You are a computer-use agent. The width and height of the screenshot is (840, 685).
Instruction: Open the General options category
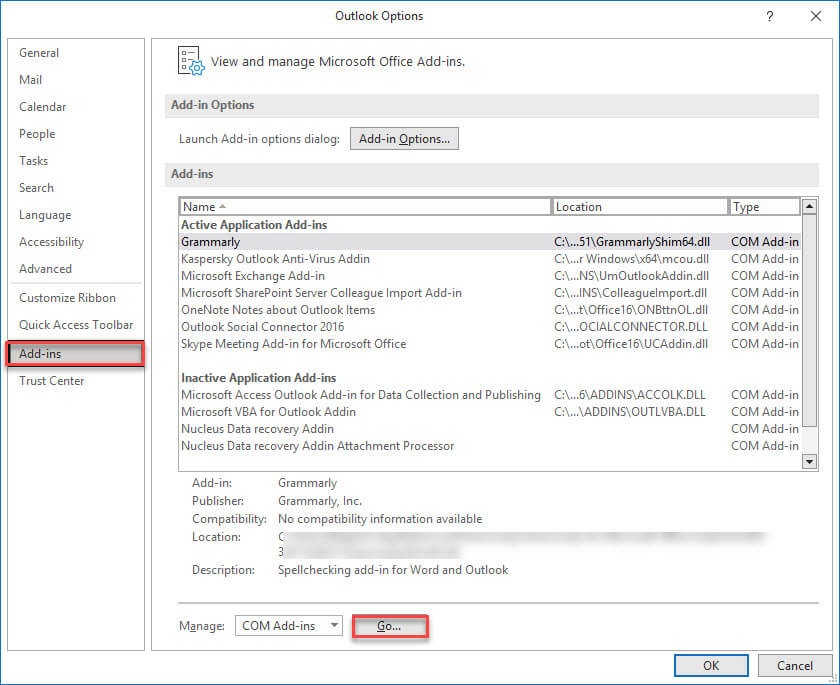click(x=39, y=53)
